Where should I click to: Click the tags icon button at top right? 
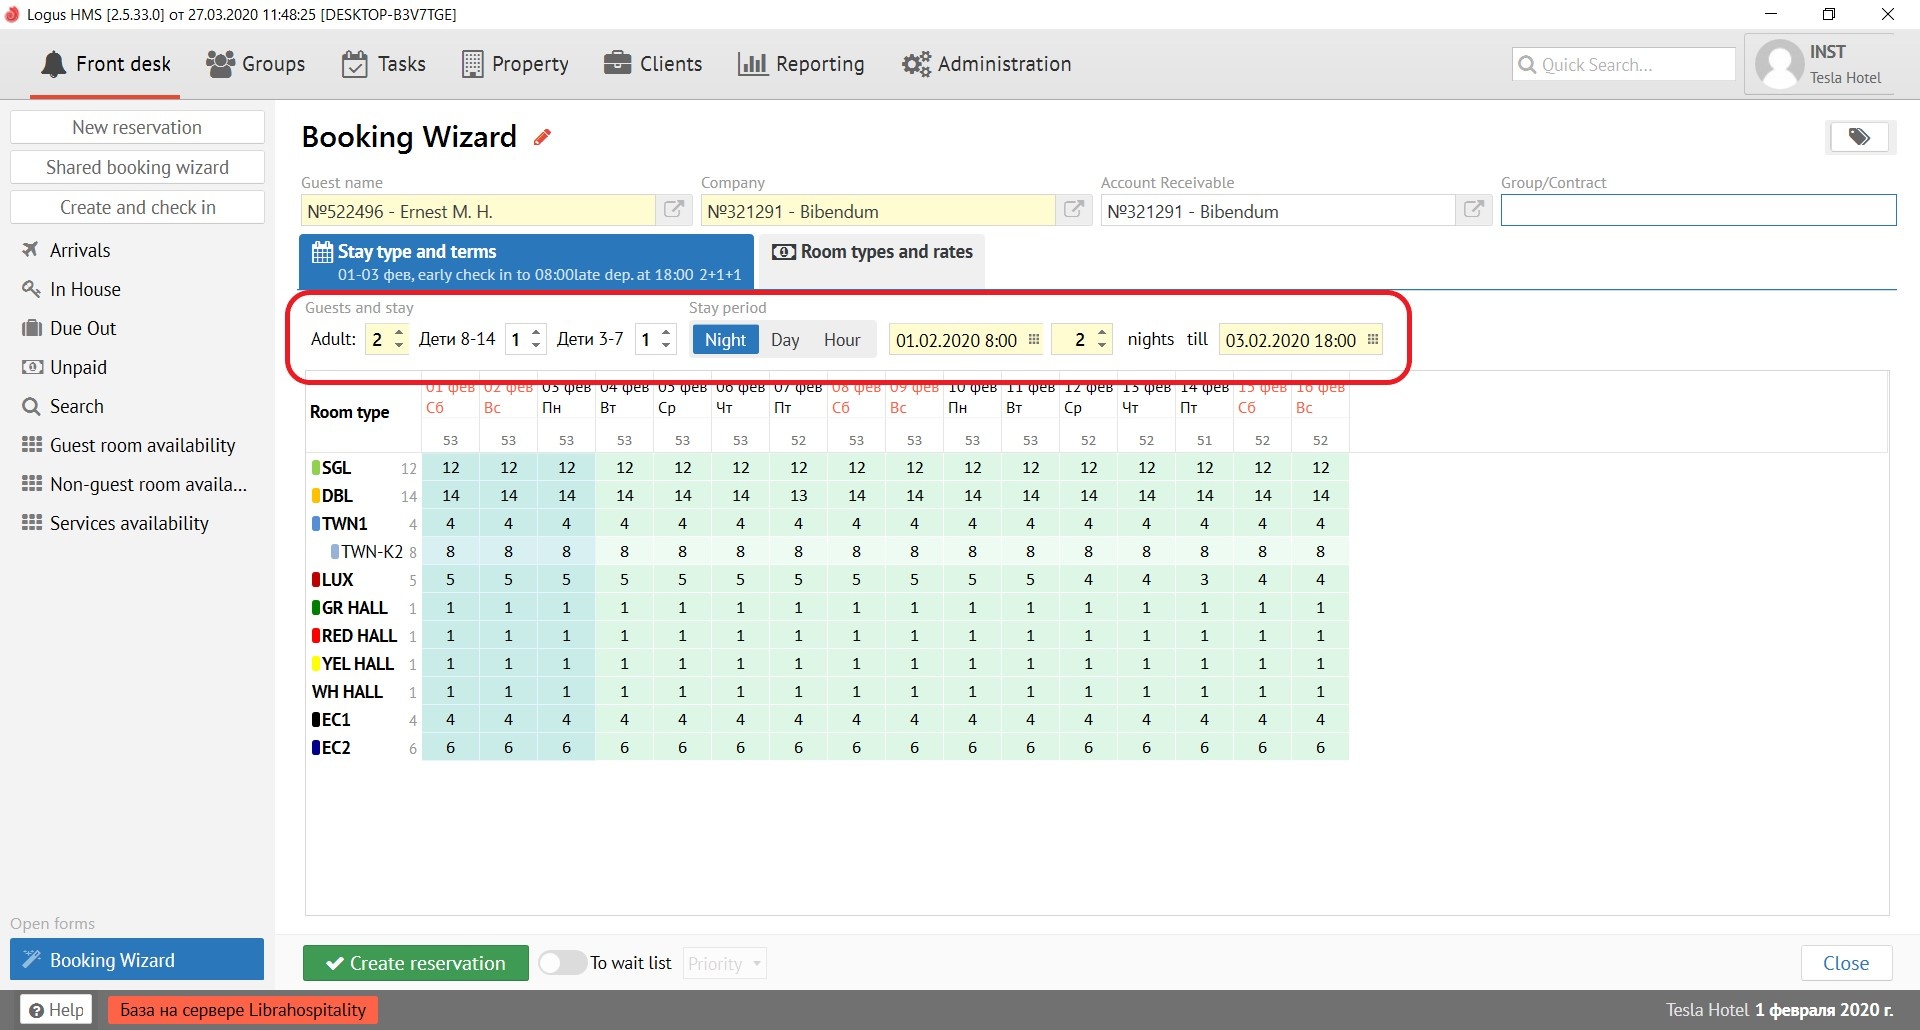[x=1859, y=137]
